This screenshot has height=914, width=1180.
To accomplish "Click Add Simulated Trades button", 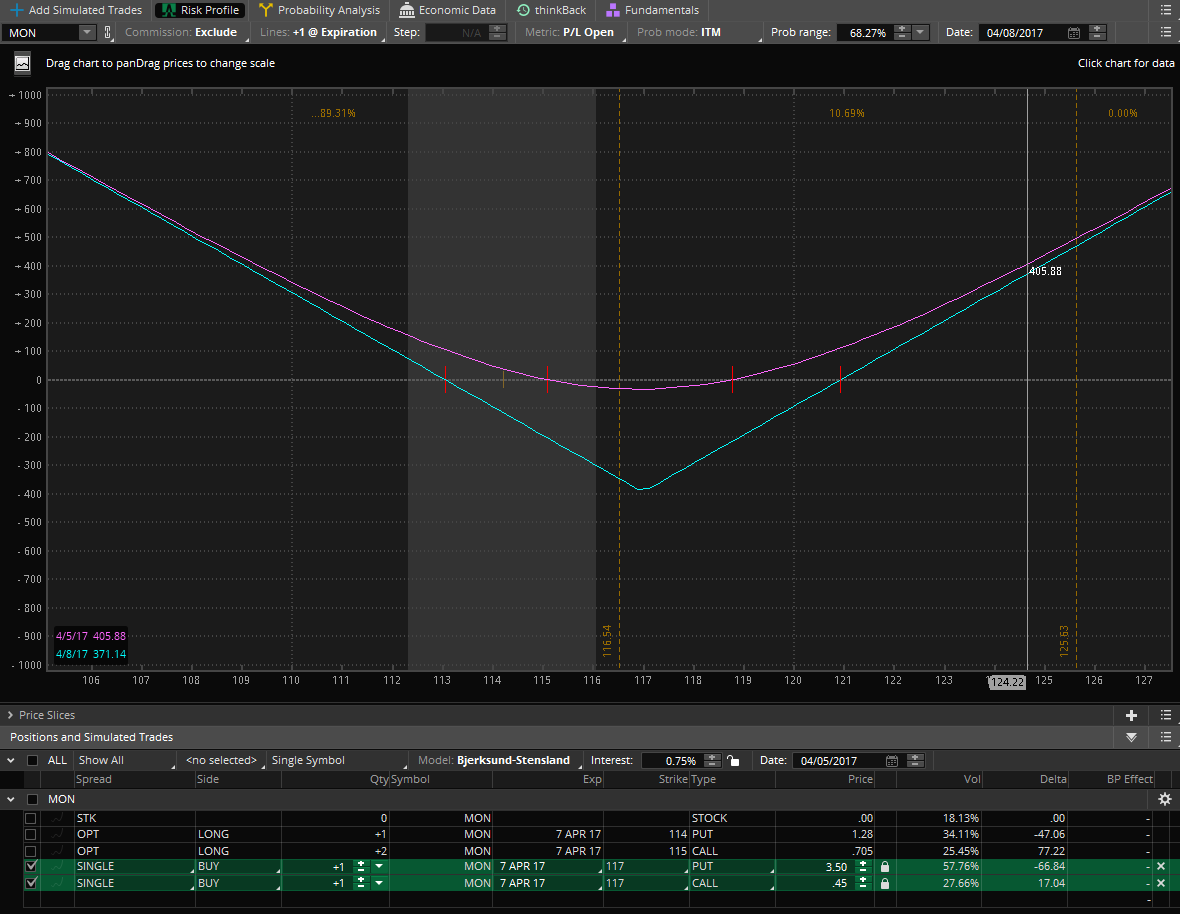I will 76,10.
